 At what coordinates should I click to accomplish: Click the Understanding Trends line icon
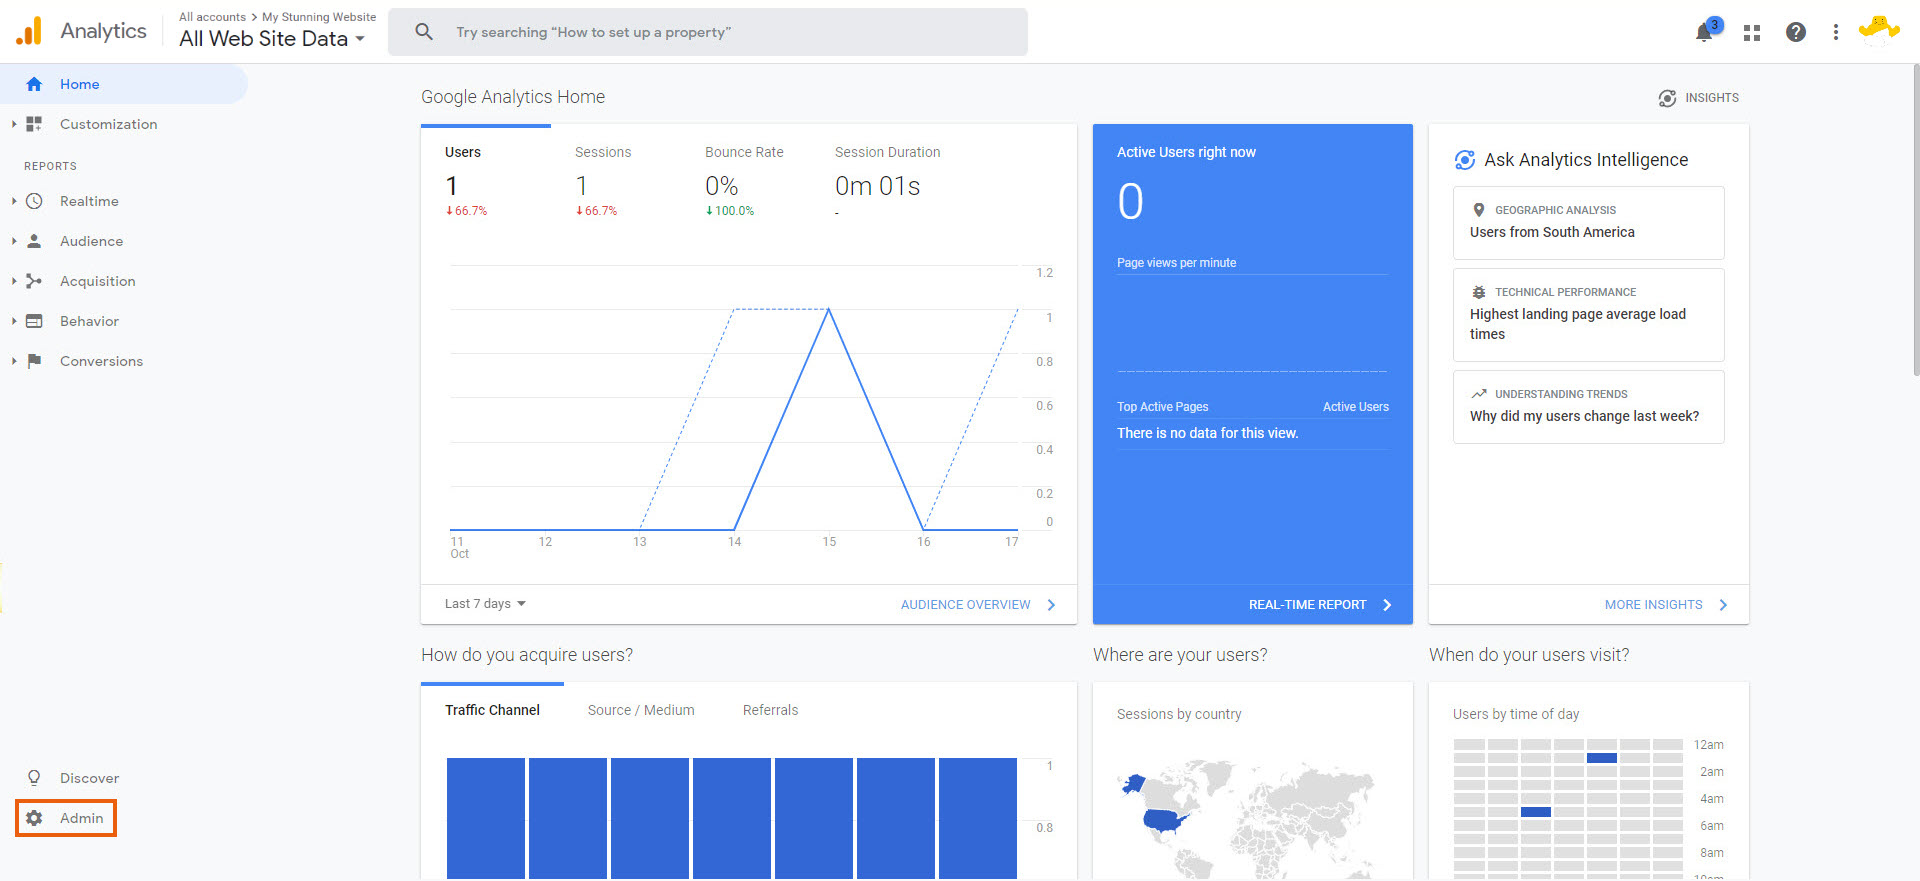(1479, 394)
